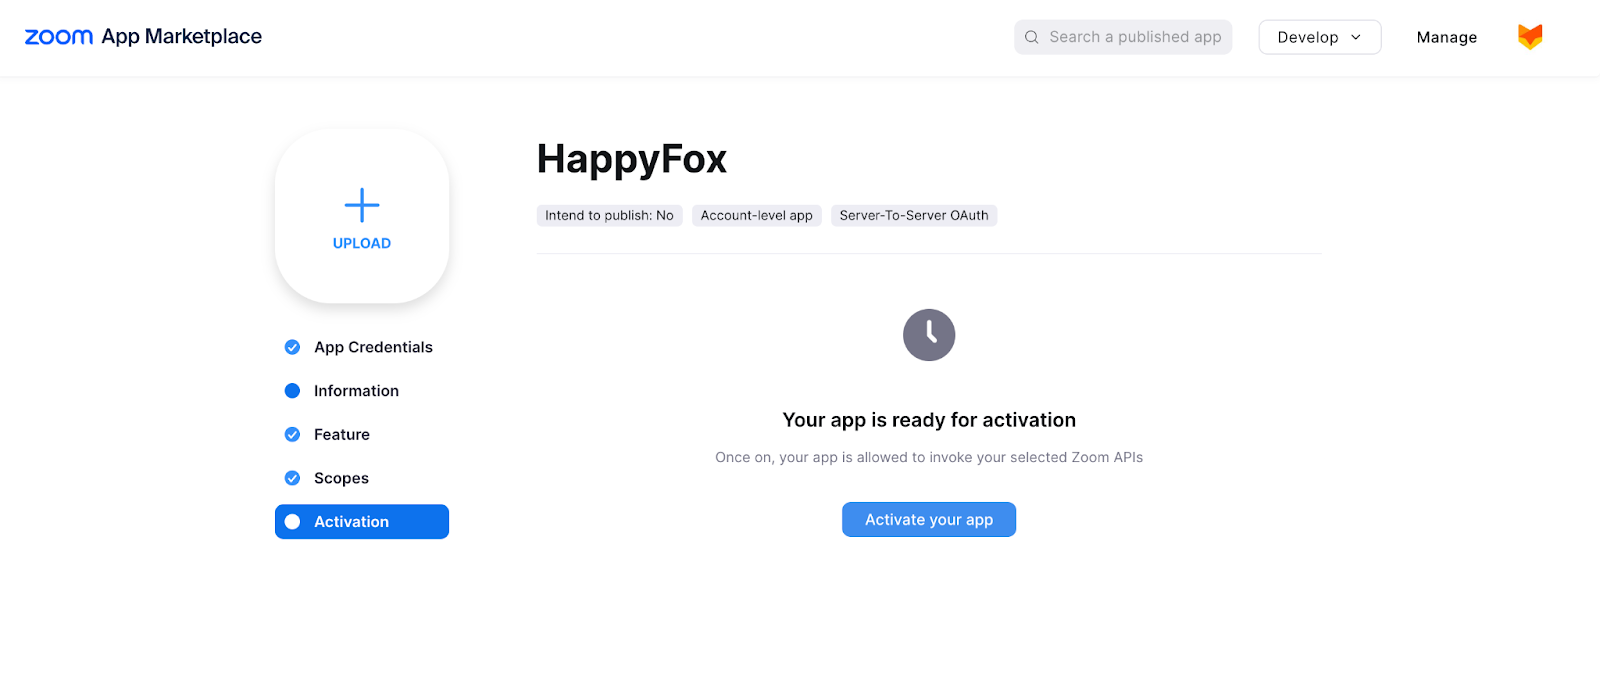
Task: Click the Information step dot
Action: (x=292, y=391)
